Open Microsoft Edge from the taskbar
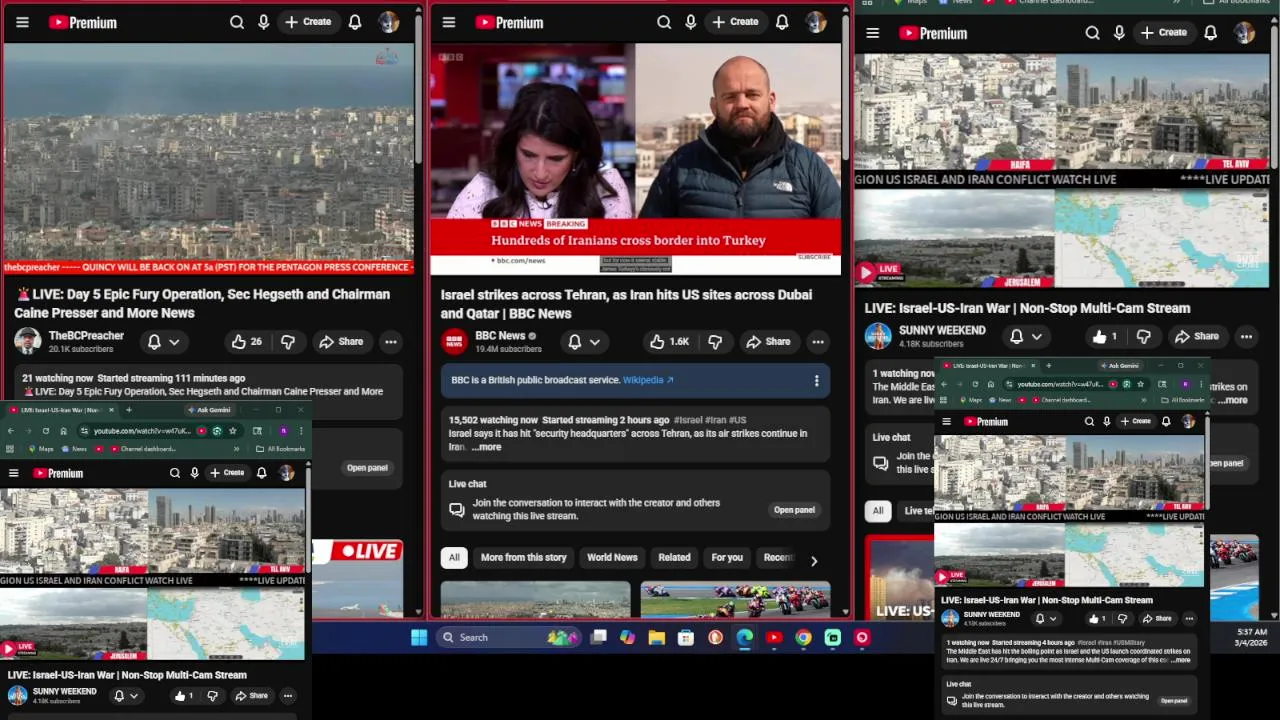This screenshot has height=720, width=1280. 745,638
